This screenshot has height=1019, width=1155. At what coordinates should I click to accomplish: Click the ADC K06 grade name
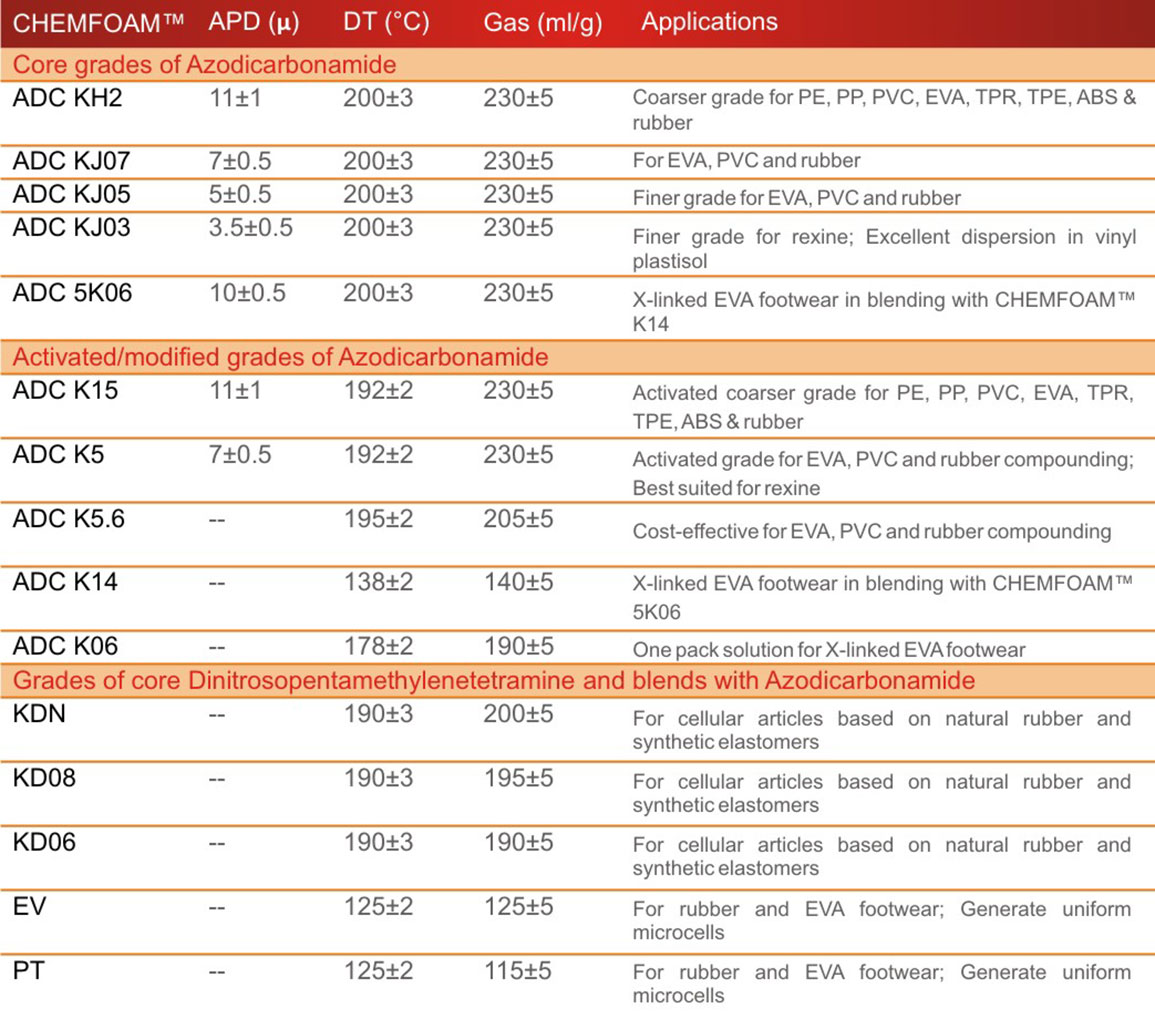pyautogui.click(x=65, y=646)
